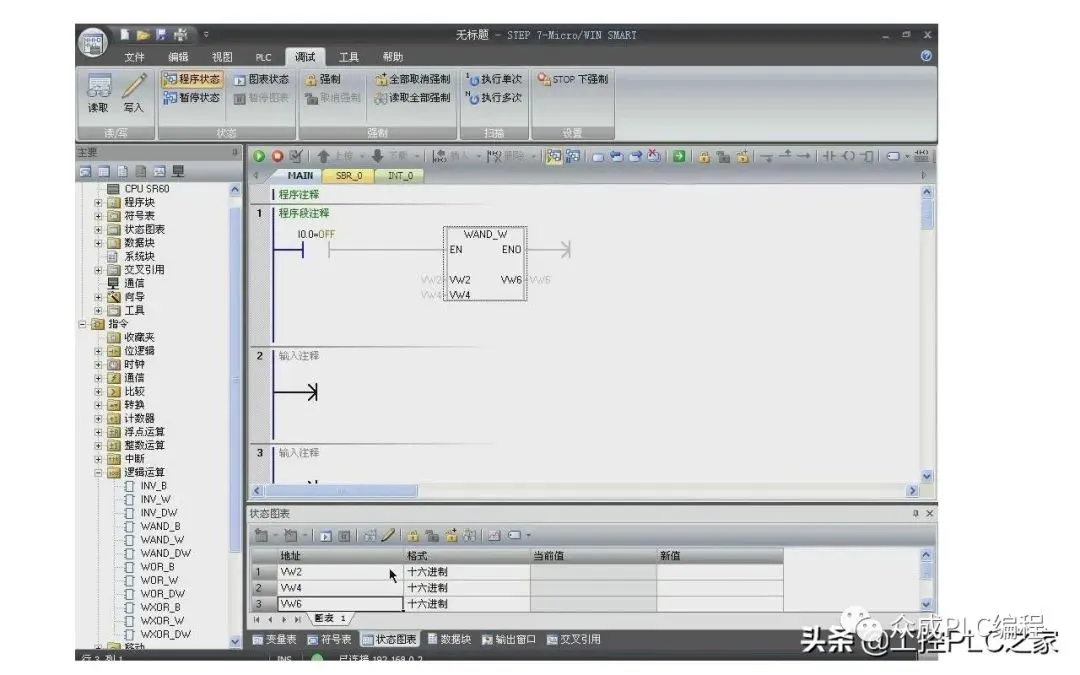Open the 视图 (View) ribbon tab
This screenshot has width=1080, height=675.
222,57
